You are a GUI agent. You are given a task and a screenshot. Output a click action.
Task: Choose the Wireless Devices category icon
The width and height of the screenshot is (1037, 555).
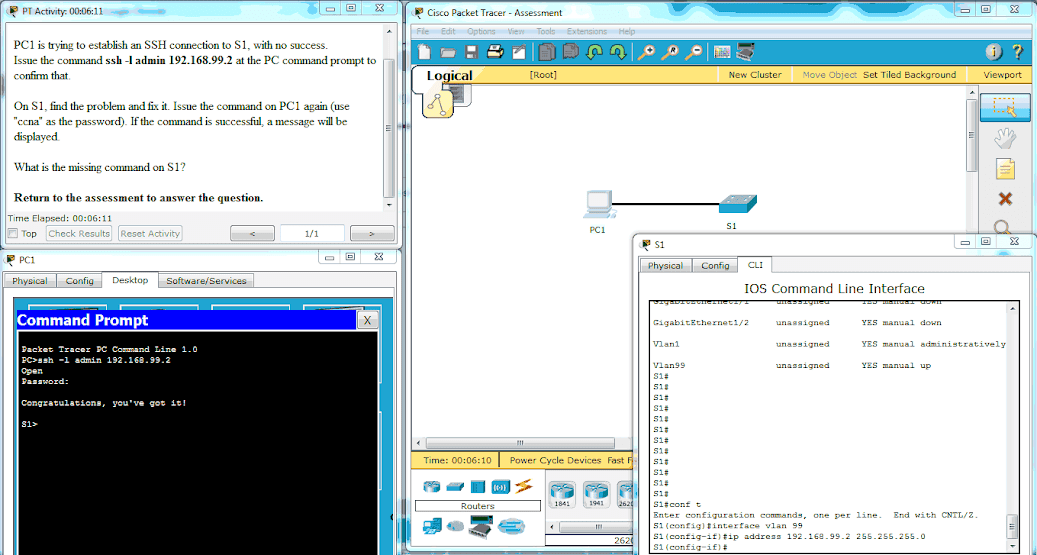point(500,487)
